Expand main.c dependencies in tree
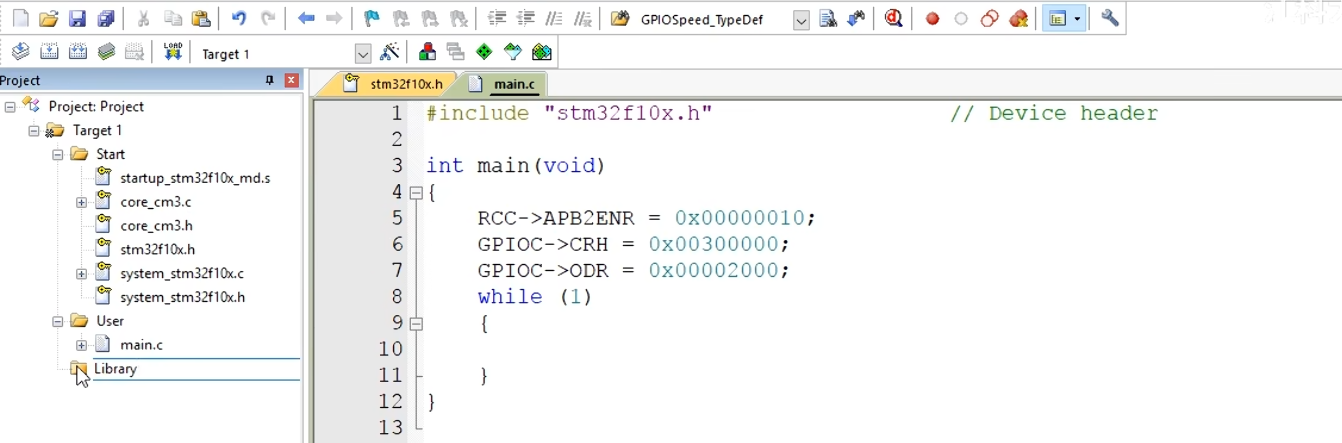1342x443 pixels. 81,345
